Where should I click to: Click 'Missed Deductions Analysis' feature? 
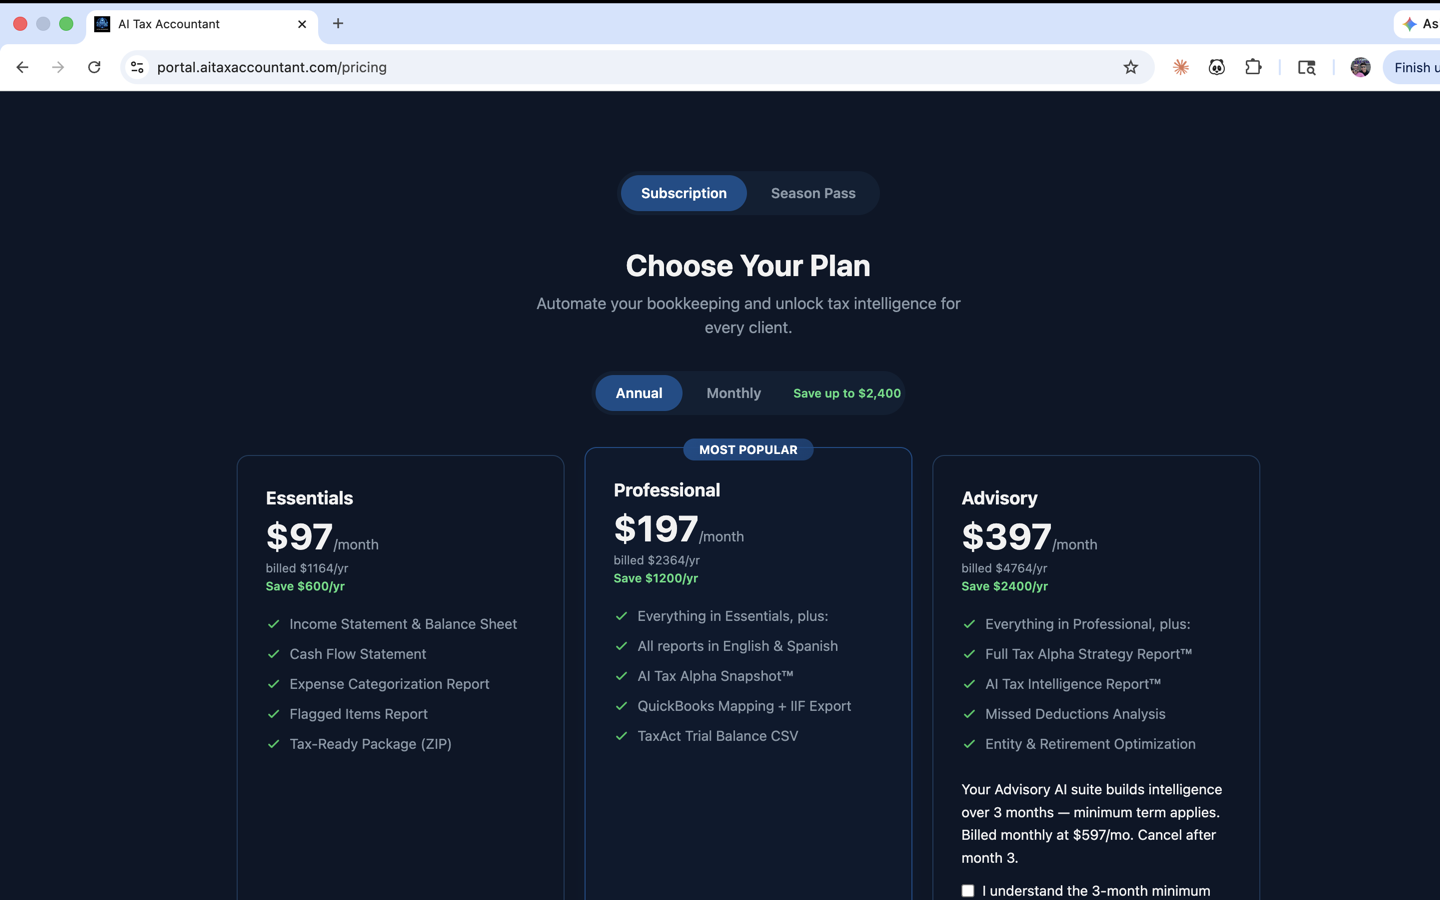click(1075, 714)
